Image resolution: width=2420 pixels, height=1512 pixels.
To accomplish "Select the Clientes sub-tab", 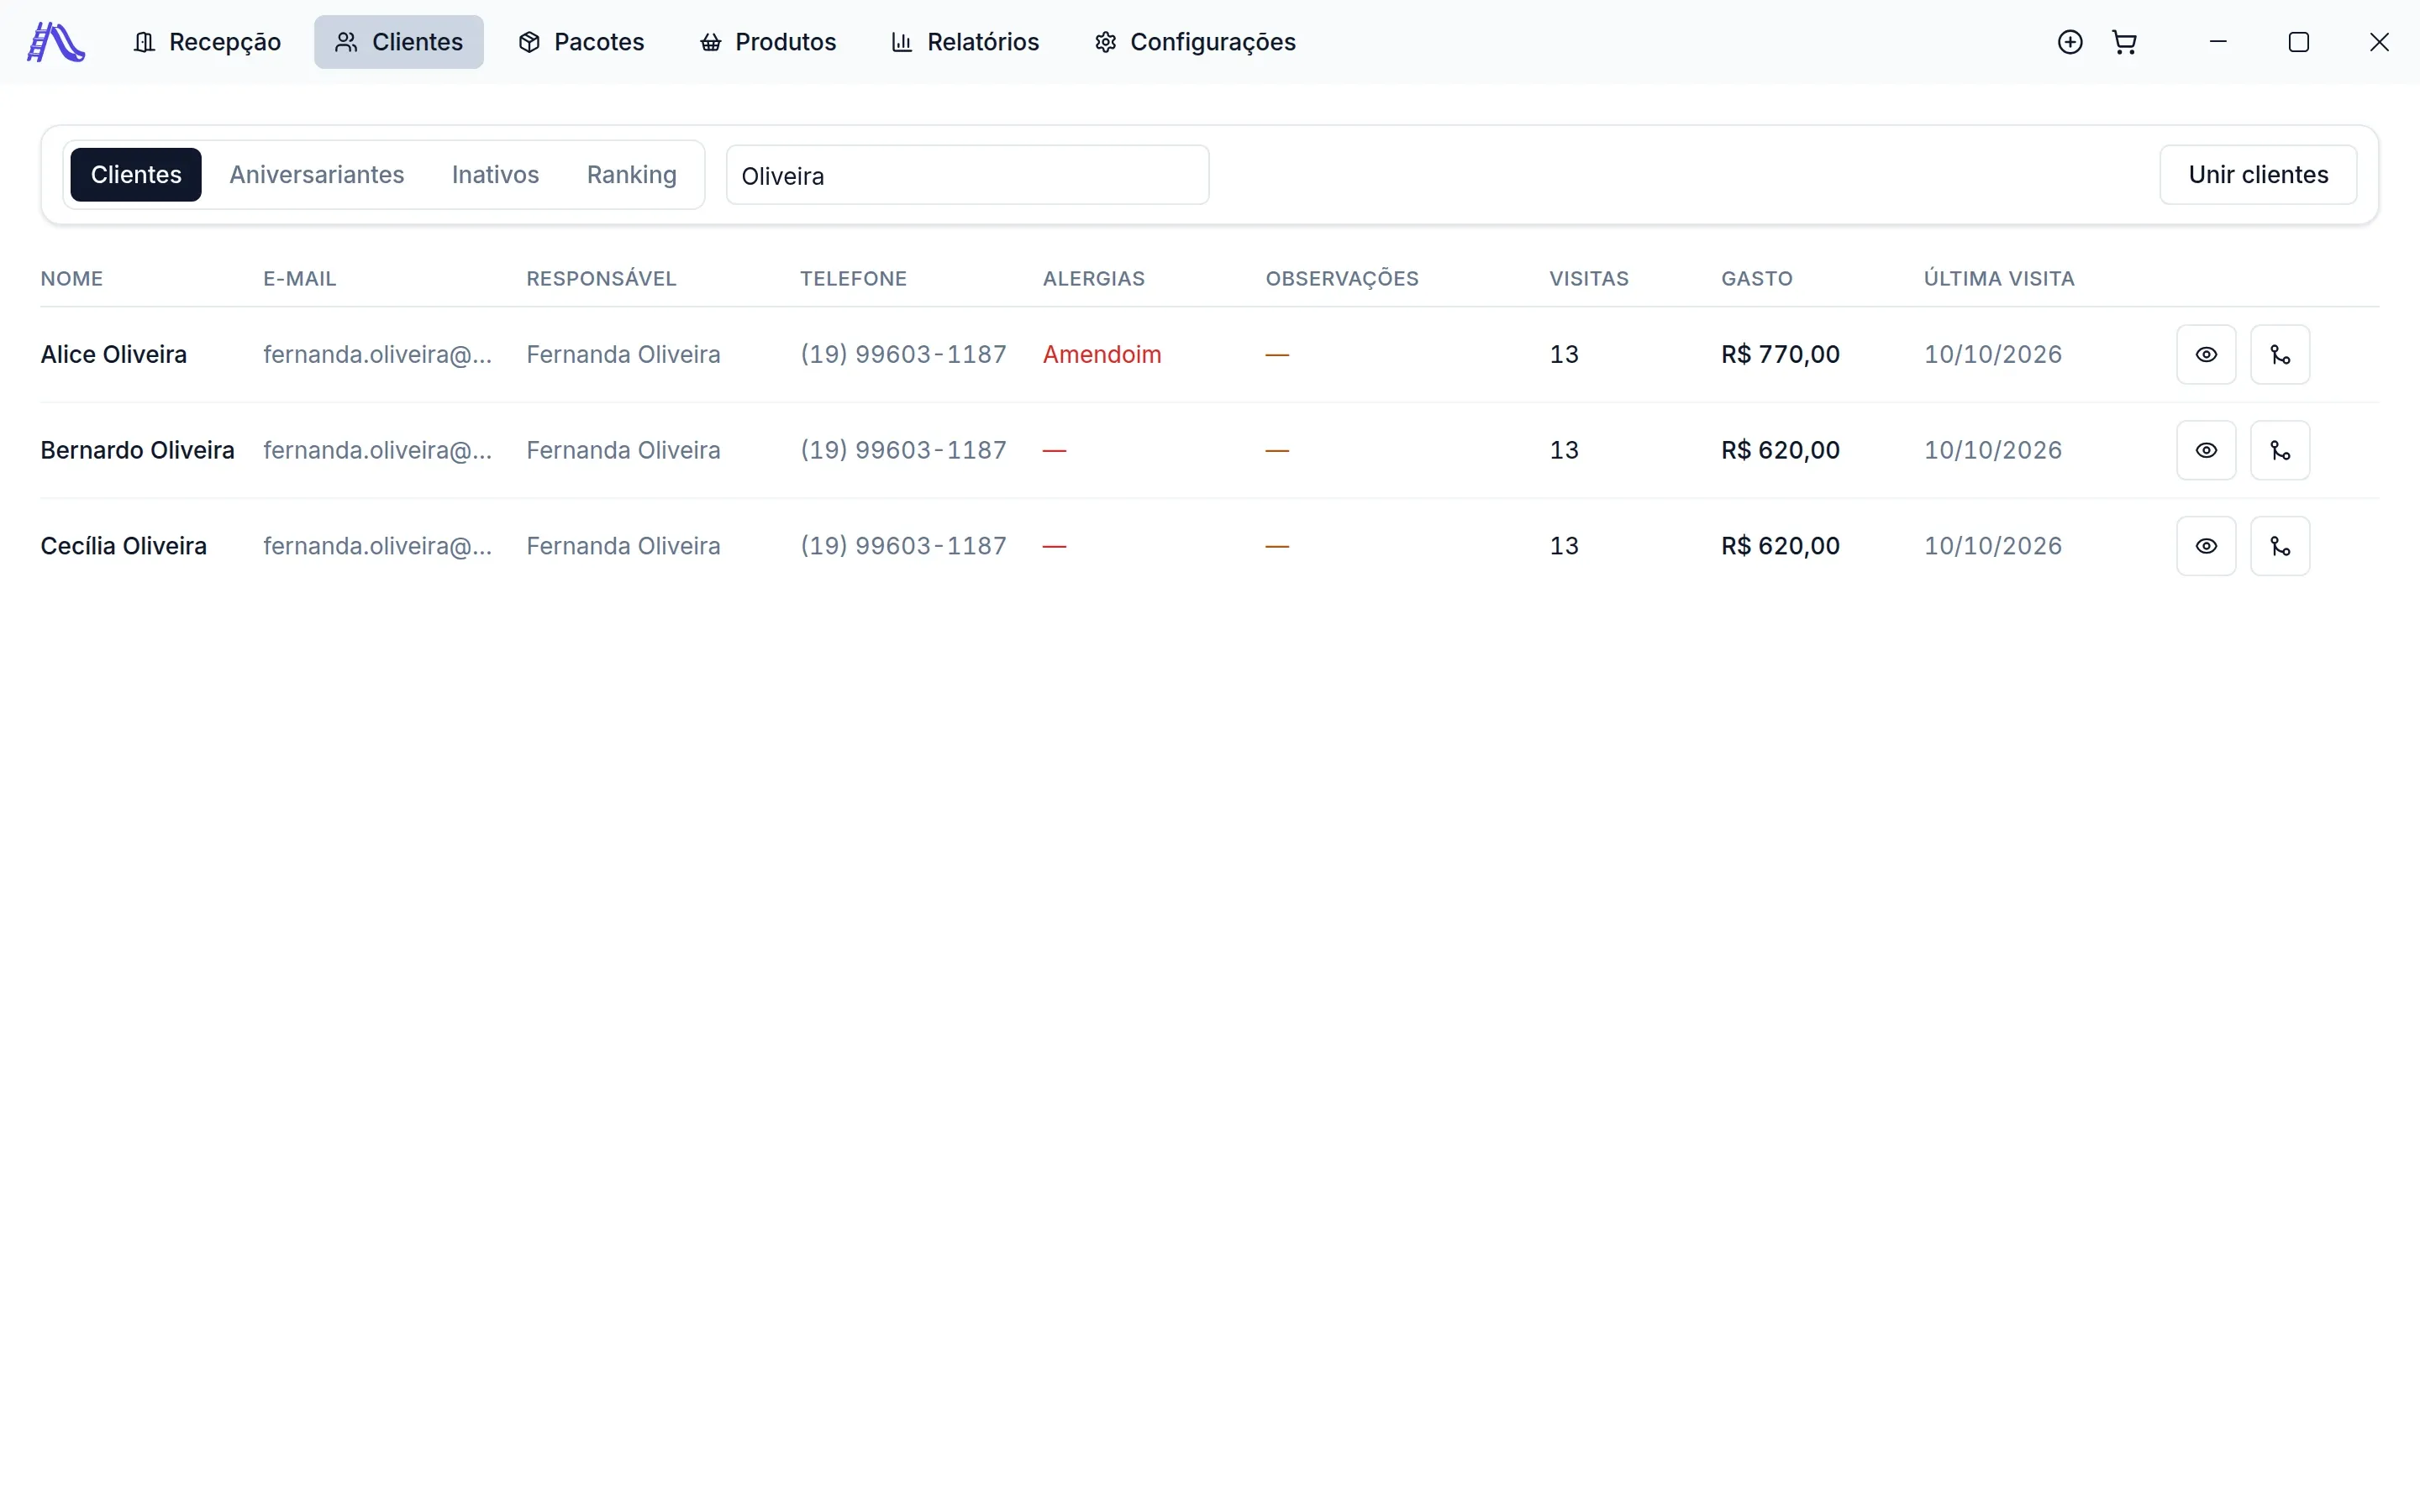I will 136,175.
